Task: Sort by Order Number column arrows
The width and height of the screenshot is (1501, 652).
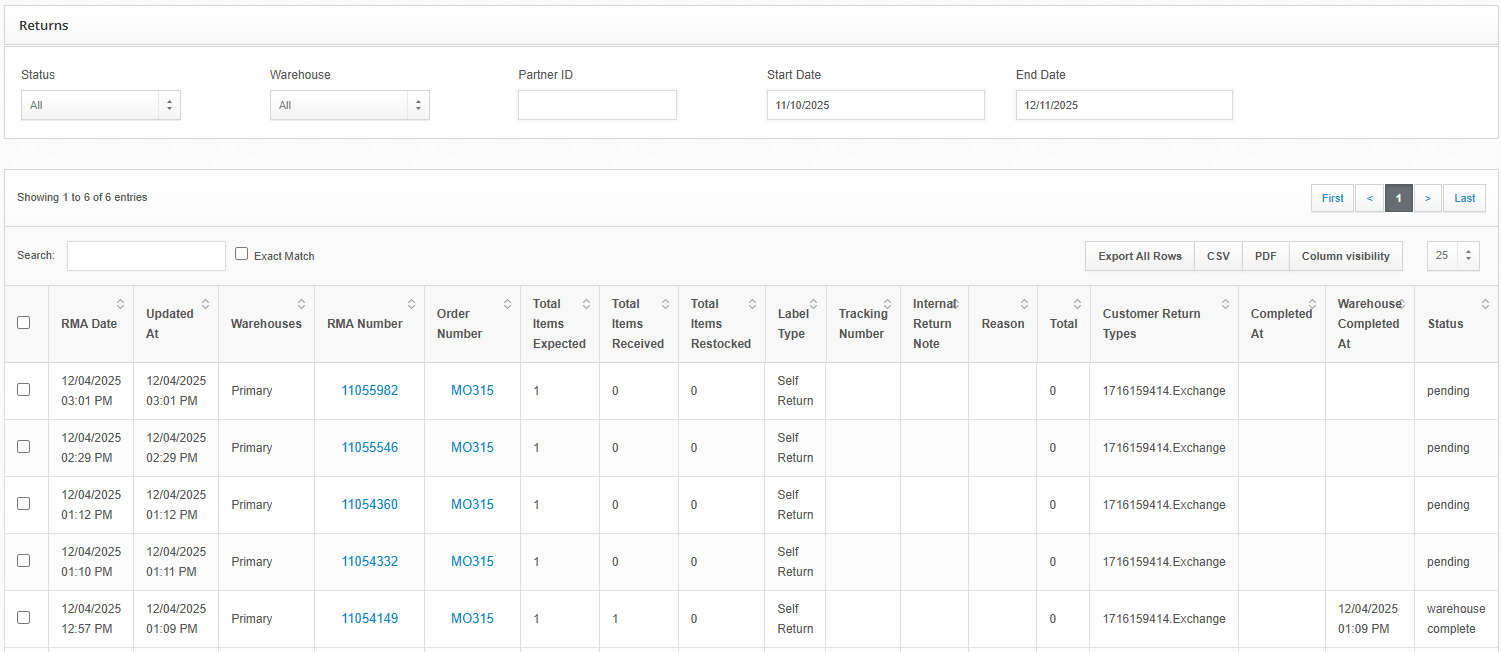Action: click(507, 304)
